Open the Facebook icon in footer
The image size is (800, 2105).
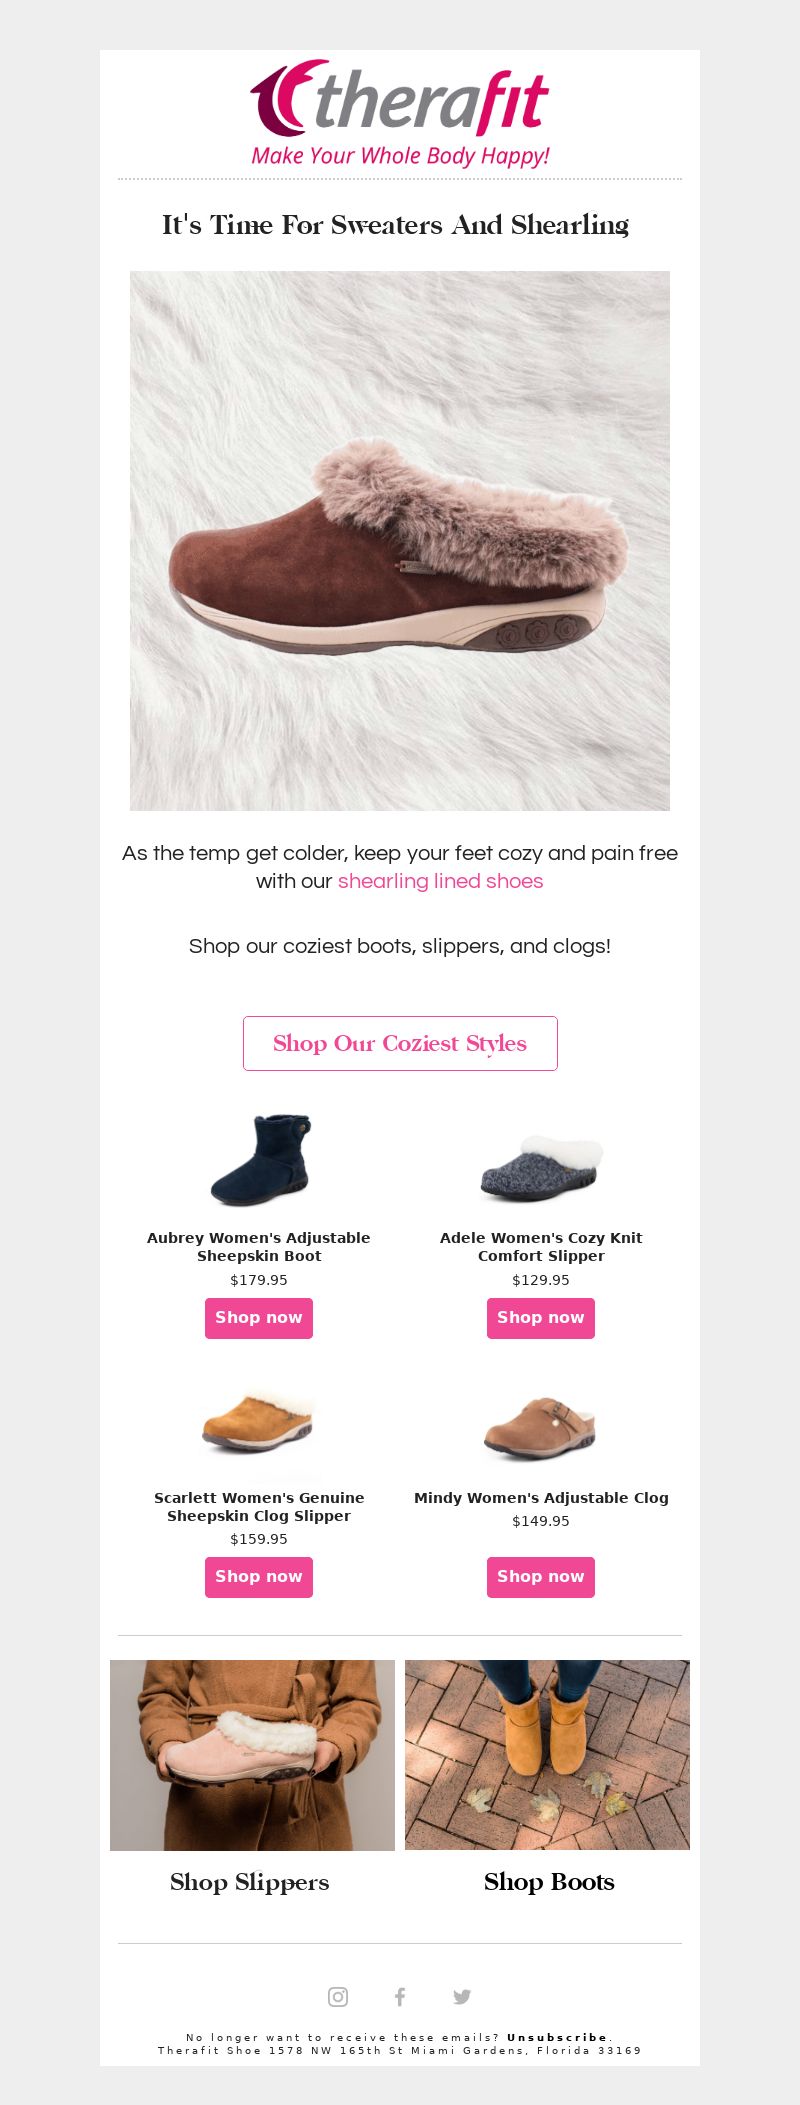coord(400,1997)
